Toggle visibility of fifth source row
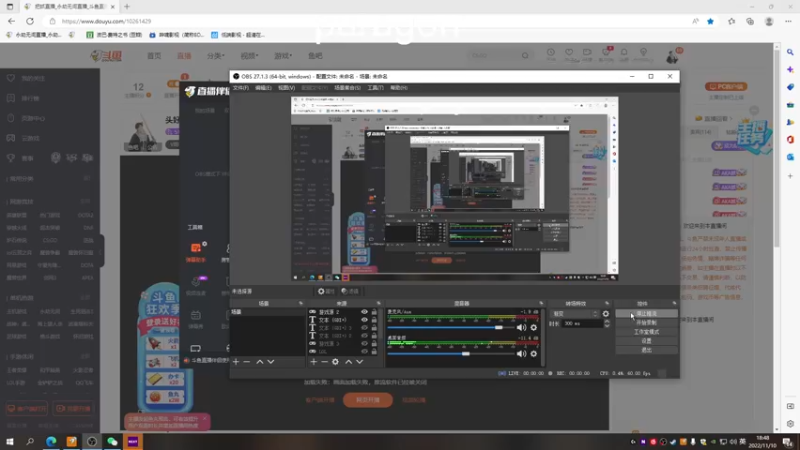 tap(364, 343)
